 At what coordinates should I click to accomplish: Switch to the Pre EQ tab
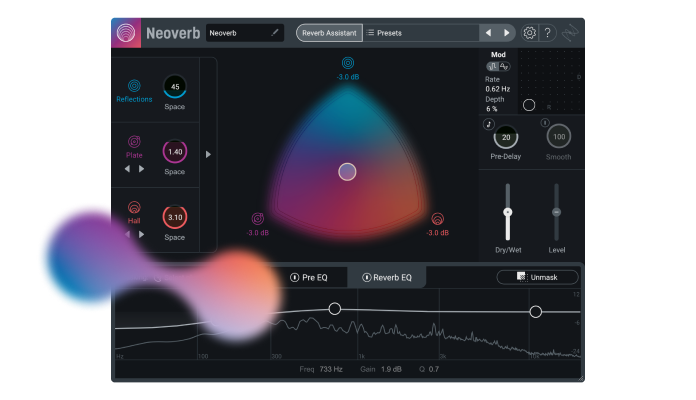coord(308,277)
